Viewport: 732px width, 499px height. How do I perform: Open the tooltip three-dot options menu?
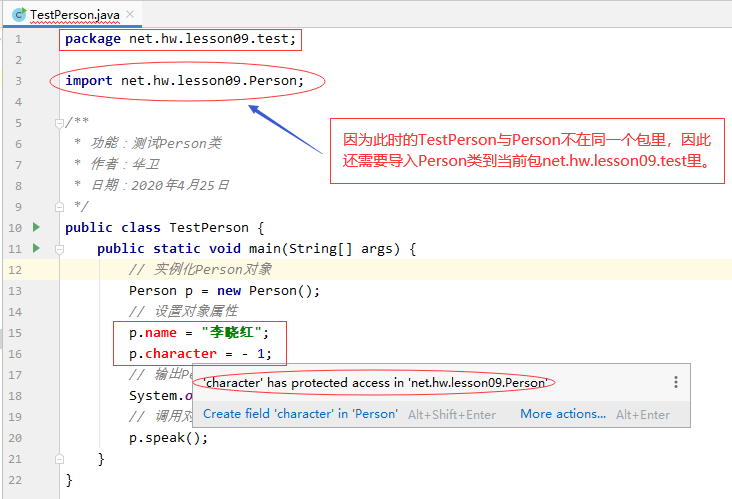click(x=676, y=382)
